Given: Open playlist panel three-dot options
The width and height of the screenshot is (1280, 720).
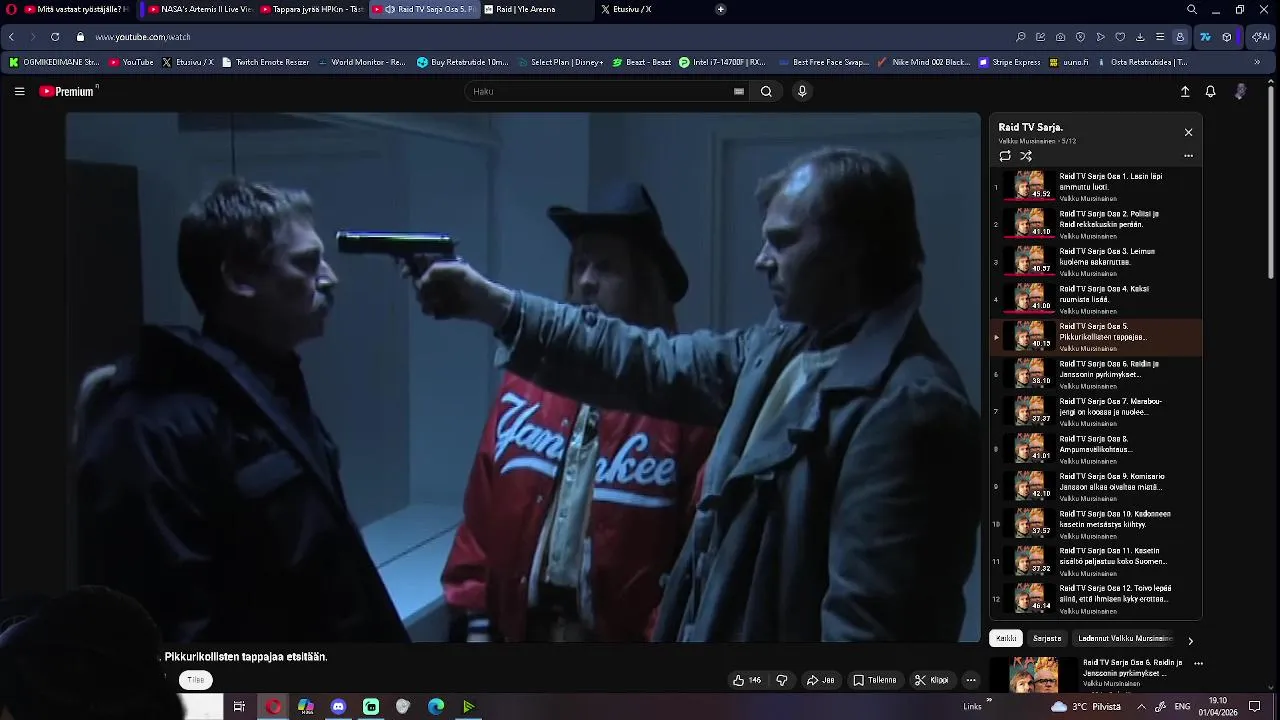Looking at the screenshot, I should pos(1188,156).
